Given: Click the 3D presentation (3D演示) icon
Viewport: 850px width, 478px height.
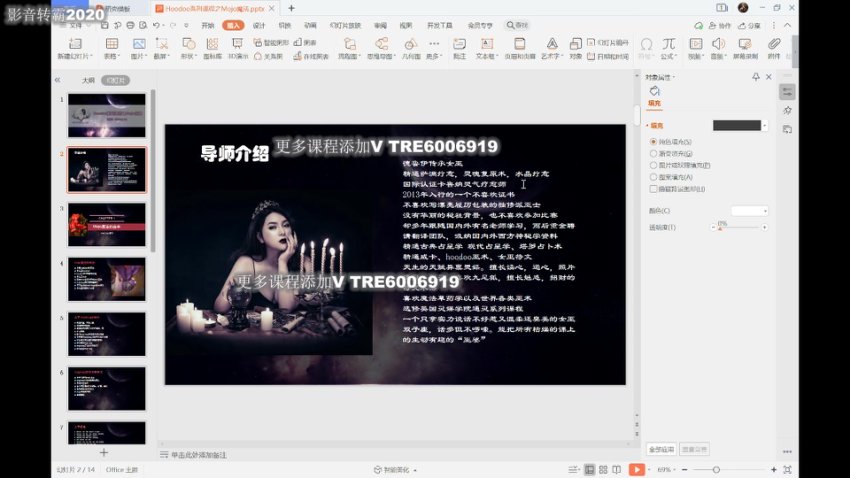Looking at the screenshot, I should point(237,44).
